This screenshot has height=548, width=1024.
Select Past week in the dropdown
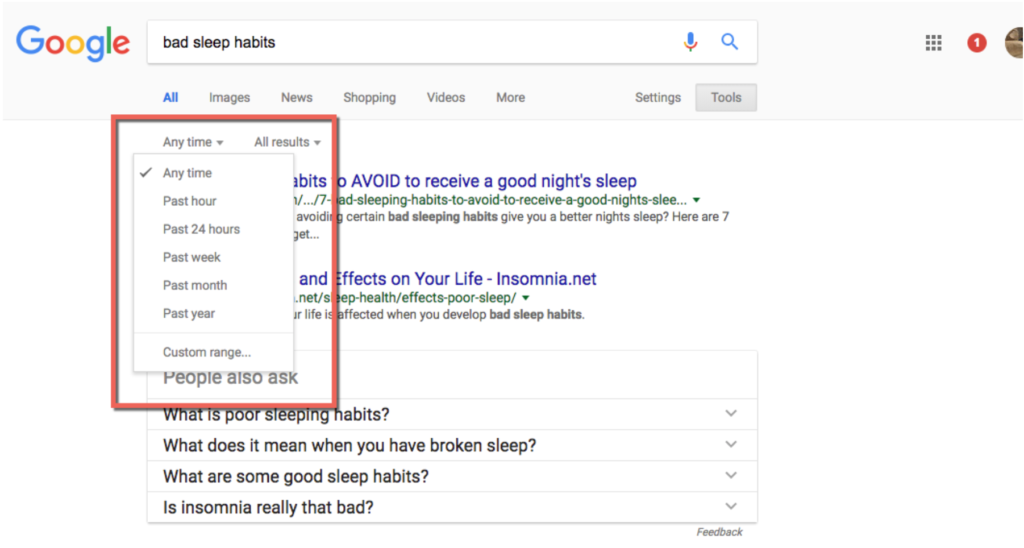pos(191,257)
